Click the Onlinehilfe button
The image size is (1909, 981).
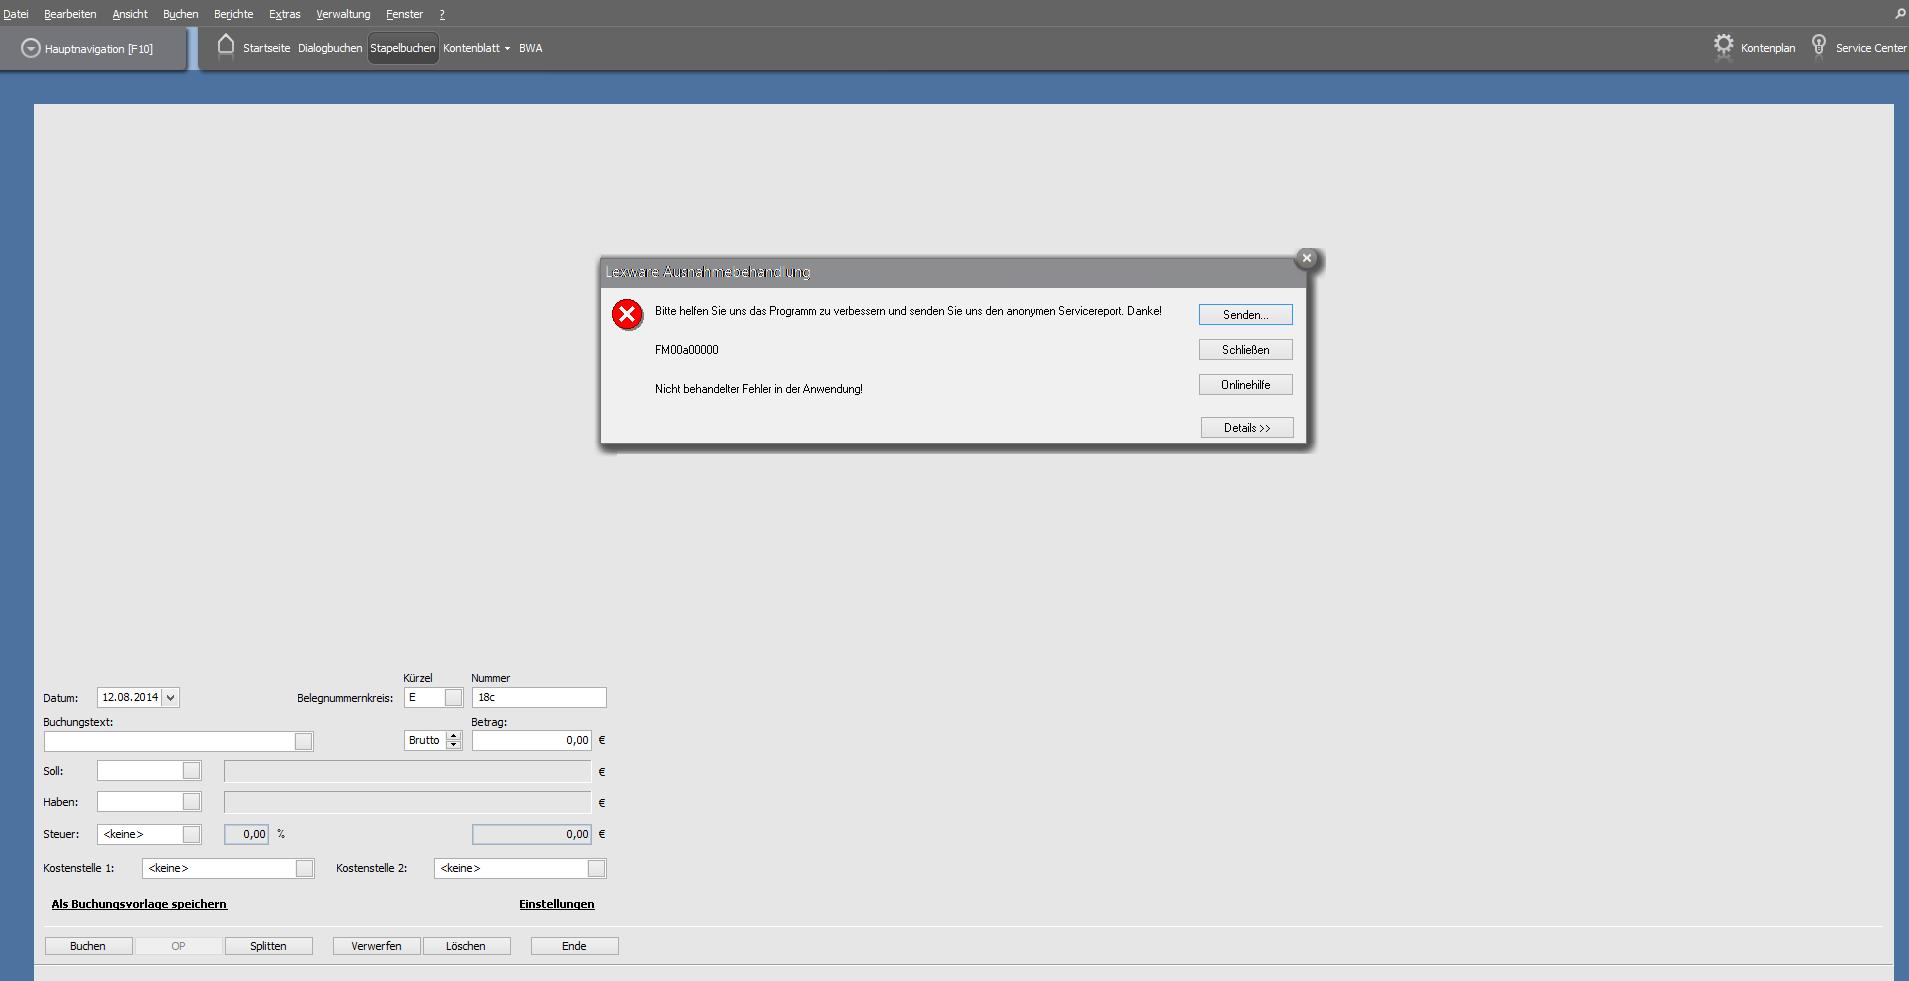coord(1246,385)
